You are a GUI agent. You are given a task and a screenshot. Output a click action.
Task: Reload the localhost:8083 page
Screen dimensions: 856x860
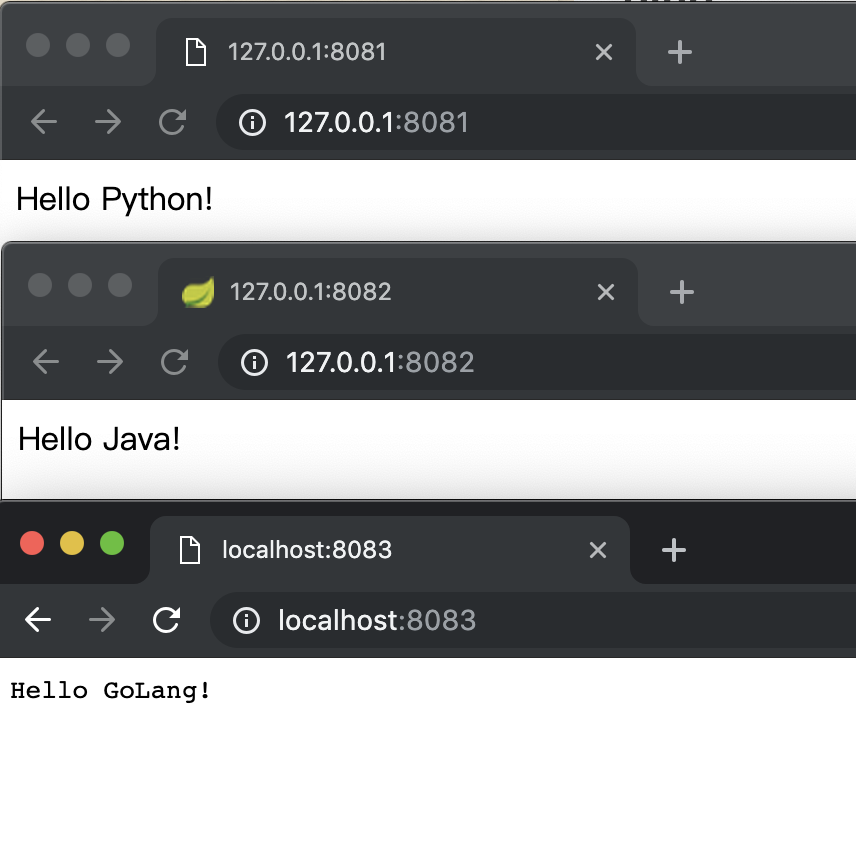tap(166, 620)
